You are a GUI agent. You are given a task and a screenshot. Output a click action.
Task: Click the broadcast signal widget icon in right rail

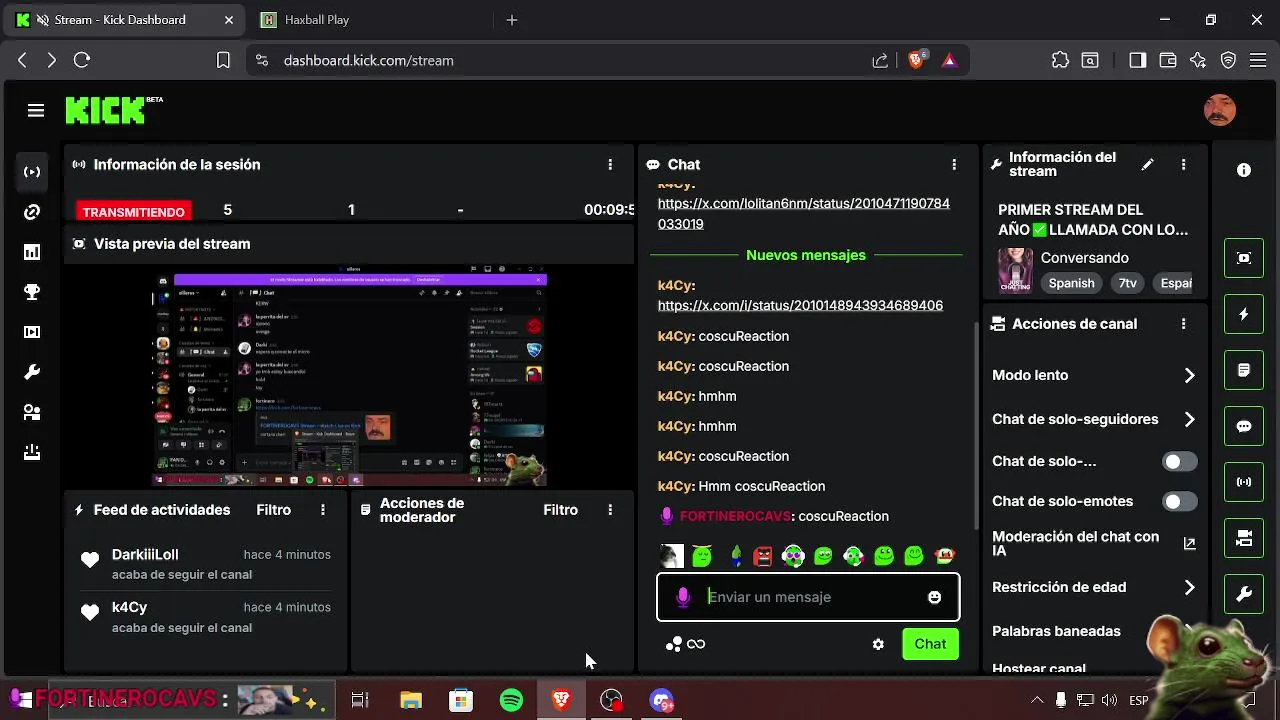pyautogui.click(x=1244, y=482)
